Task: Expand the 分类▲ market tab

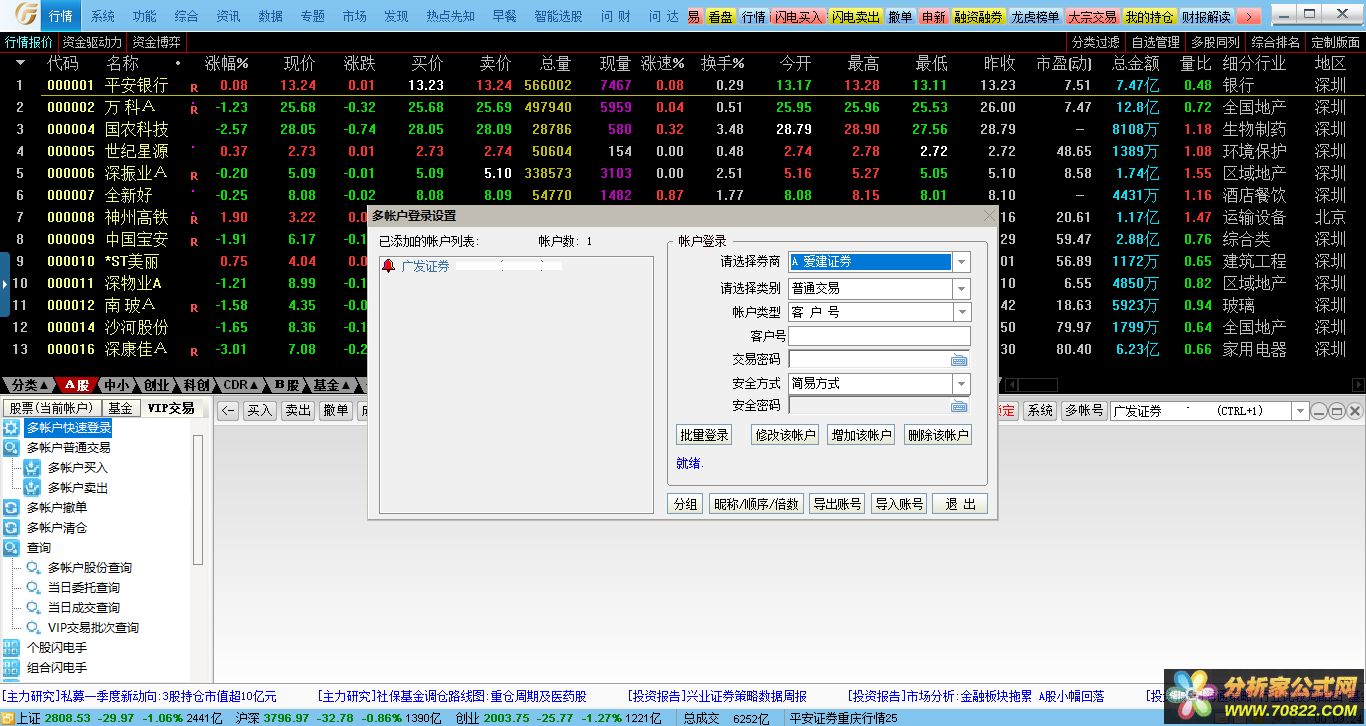Action: click(x=30, y=385)
